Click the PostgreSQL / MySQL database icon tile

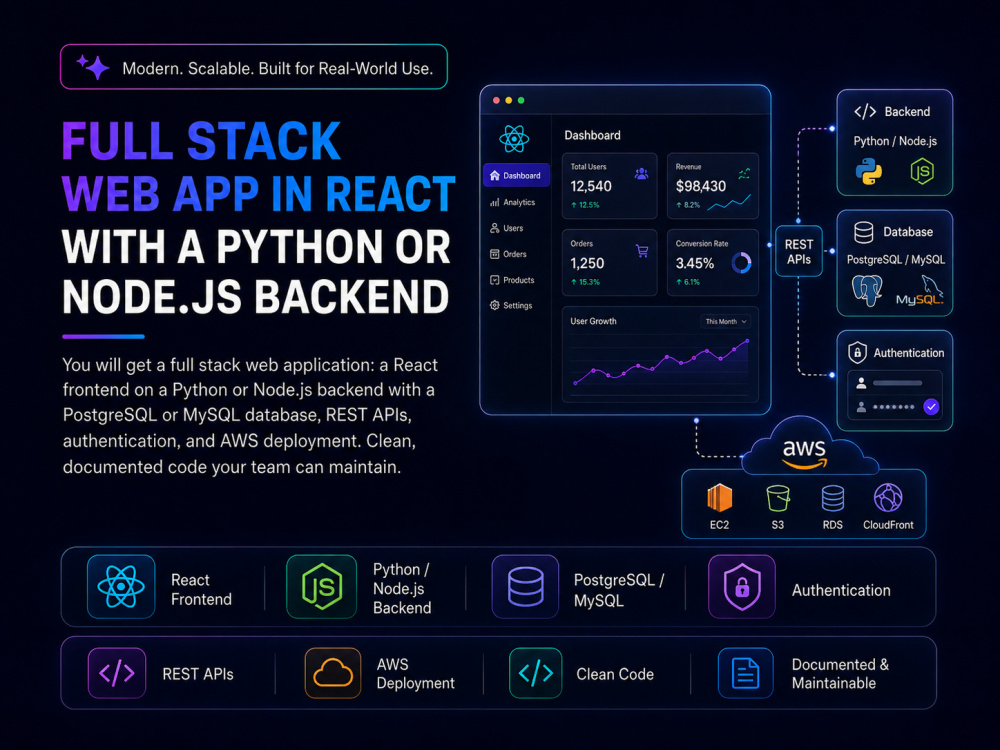tap(526, 587)
